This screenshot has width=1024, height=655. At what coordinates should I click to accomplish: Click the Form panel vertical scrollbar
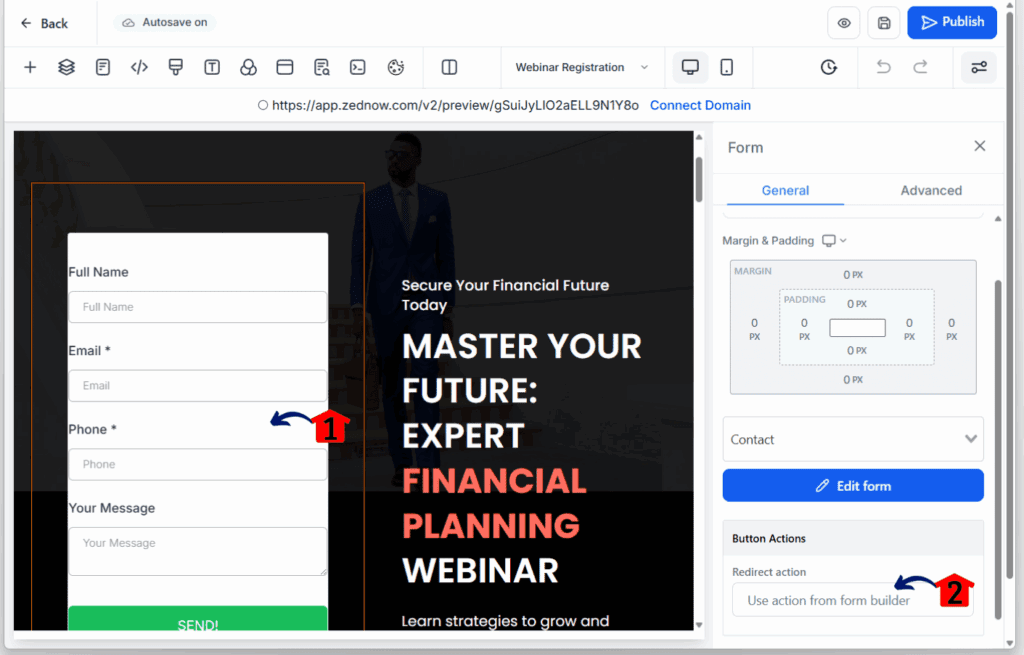(998, 449)
